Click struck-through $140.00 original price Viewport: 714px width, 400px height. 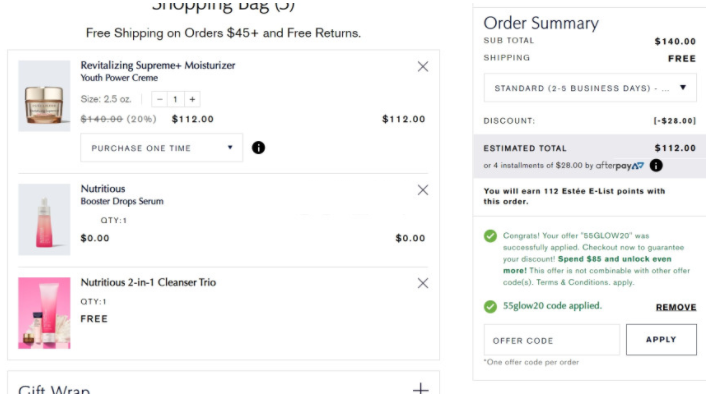pyautogui.click(x=102, y=119)
